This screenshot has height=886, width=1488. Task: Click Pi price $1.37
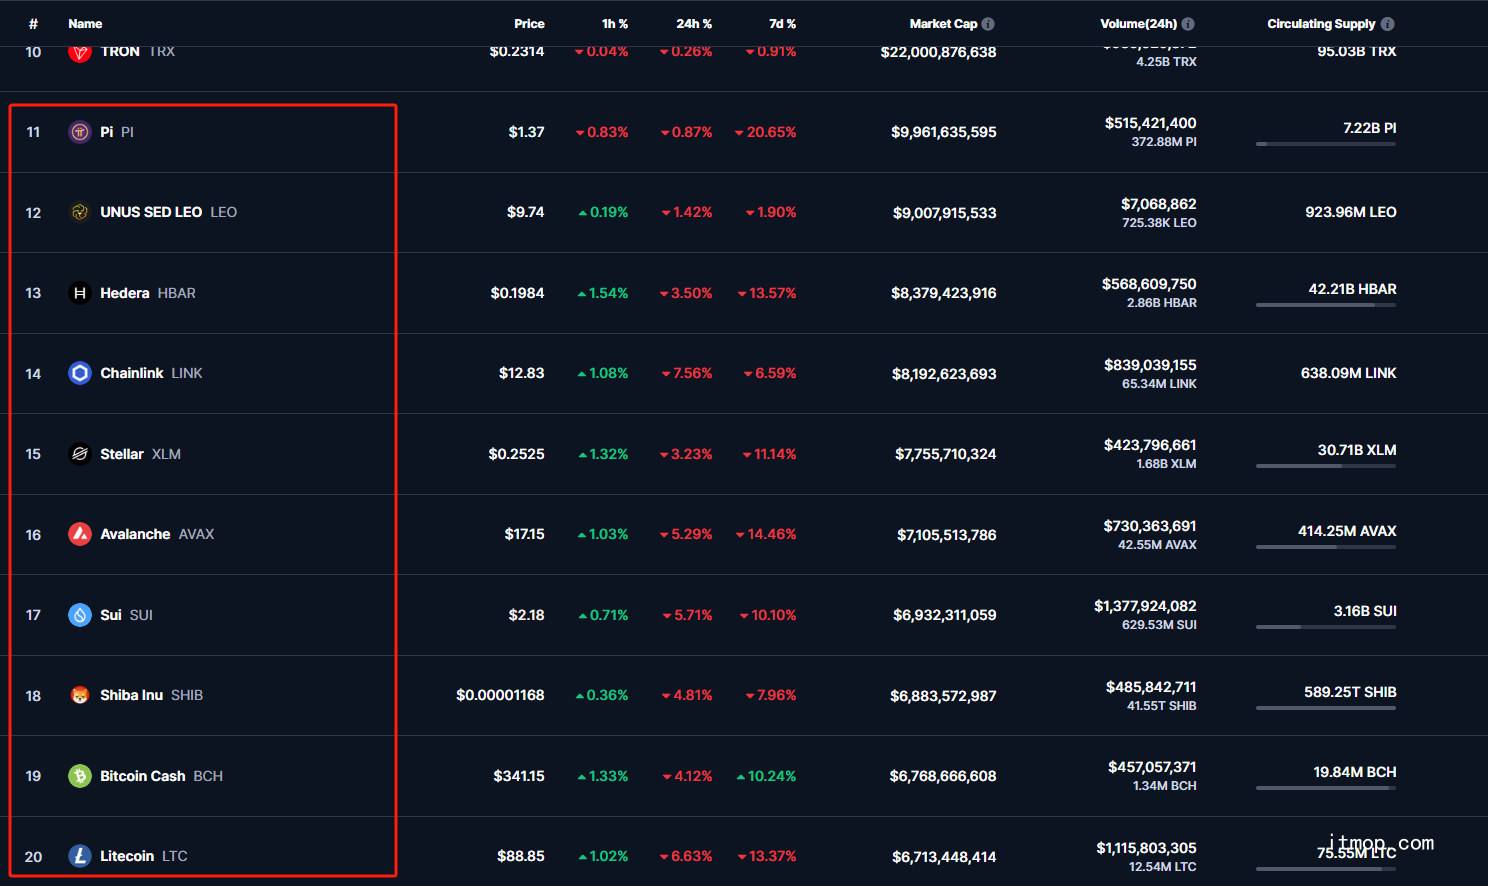point(526,132)
